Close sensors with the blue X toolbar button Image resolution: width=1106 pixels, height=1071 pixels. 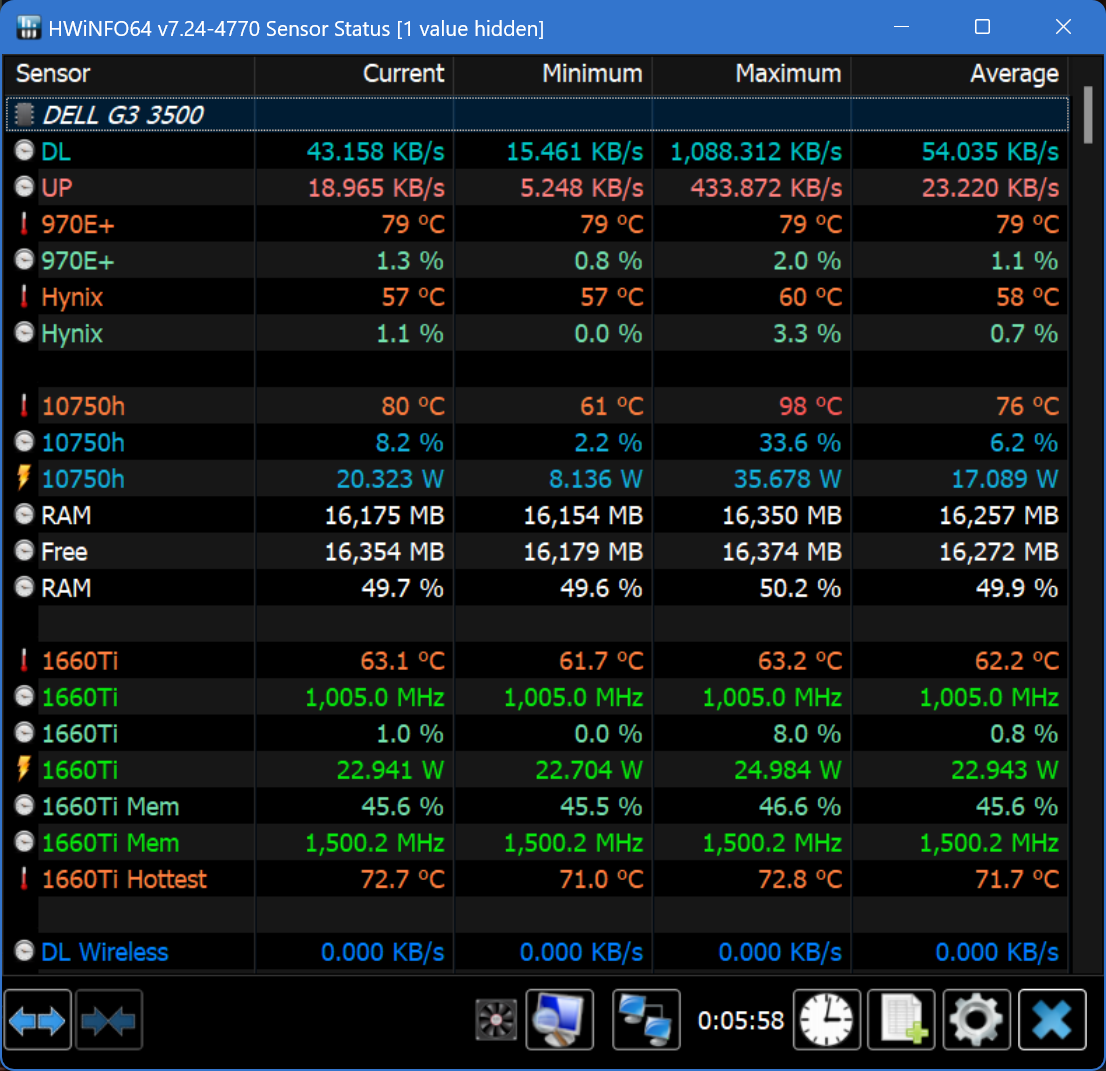click(1052, 1020)
